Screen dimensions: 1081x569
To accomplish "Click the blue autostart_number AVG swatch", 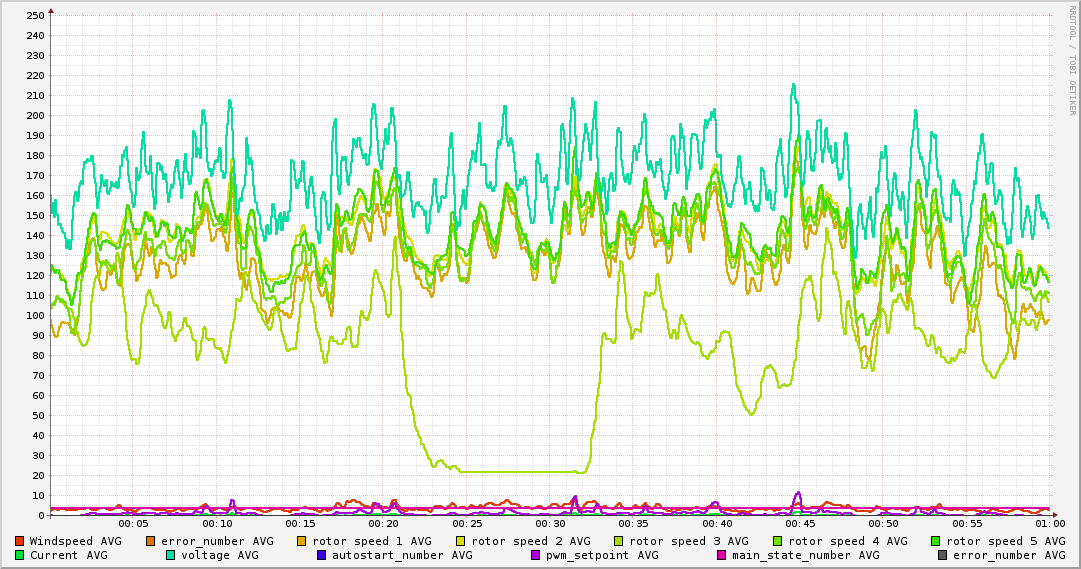I will click(x=322, y=555).
